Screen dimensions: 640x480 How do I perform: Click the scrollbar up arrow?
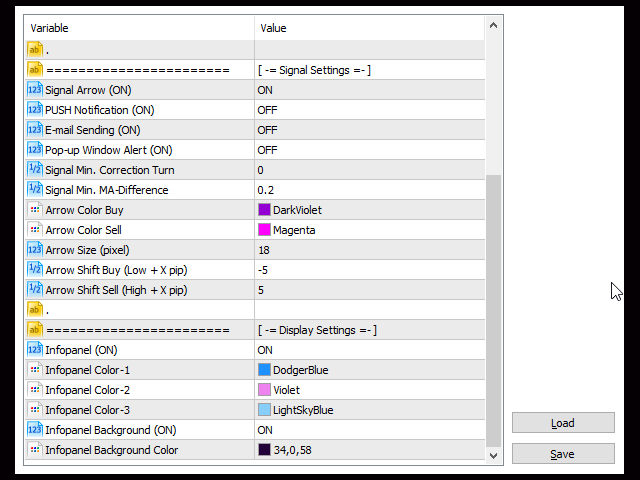[493, 25]
